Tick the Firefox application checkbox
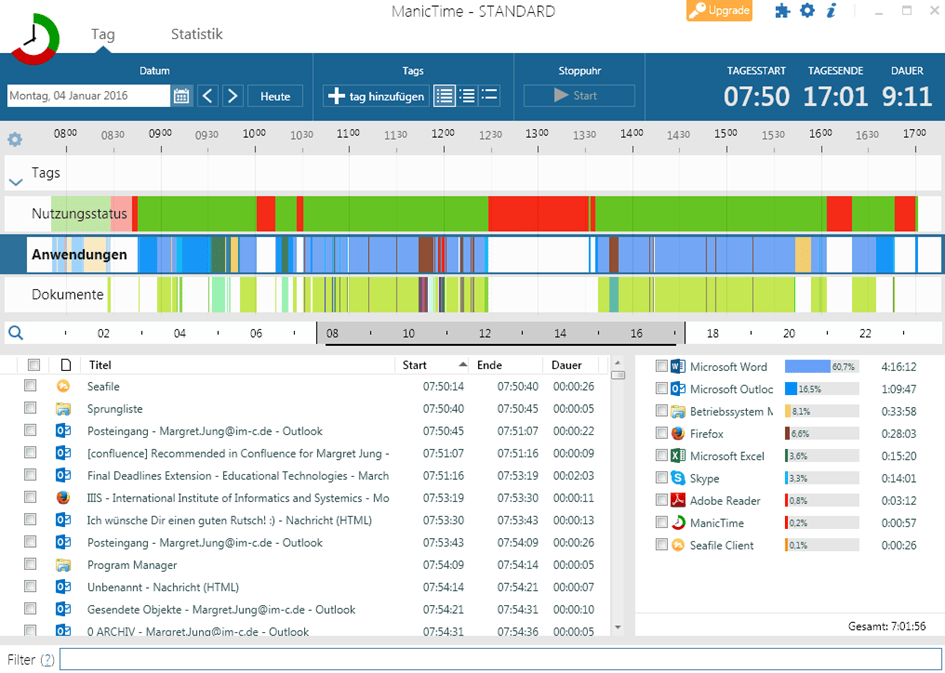945x673 pixels. click(x=661, y=434)
